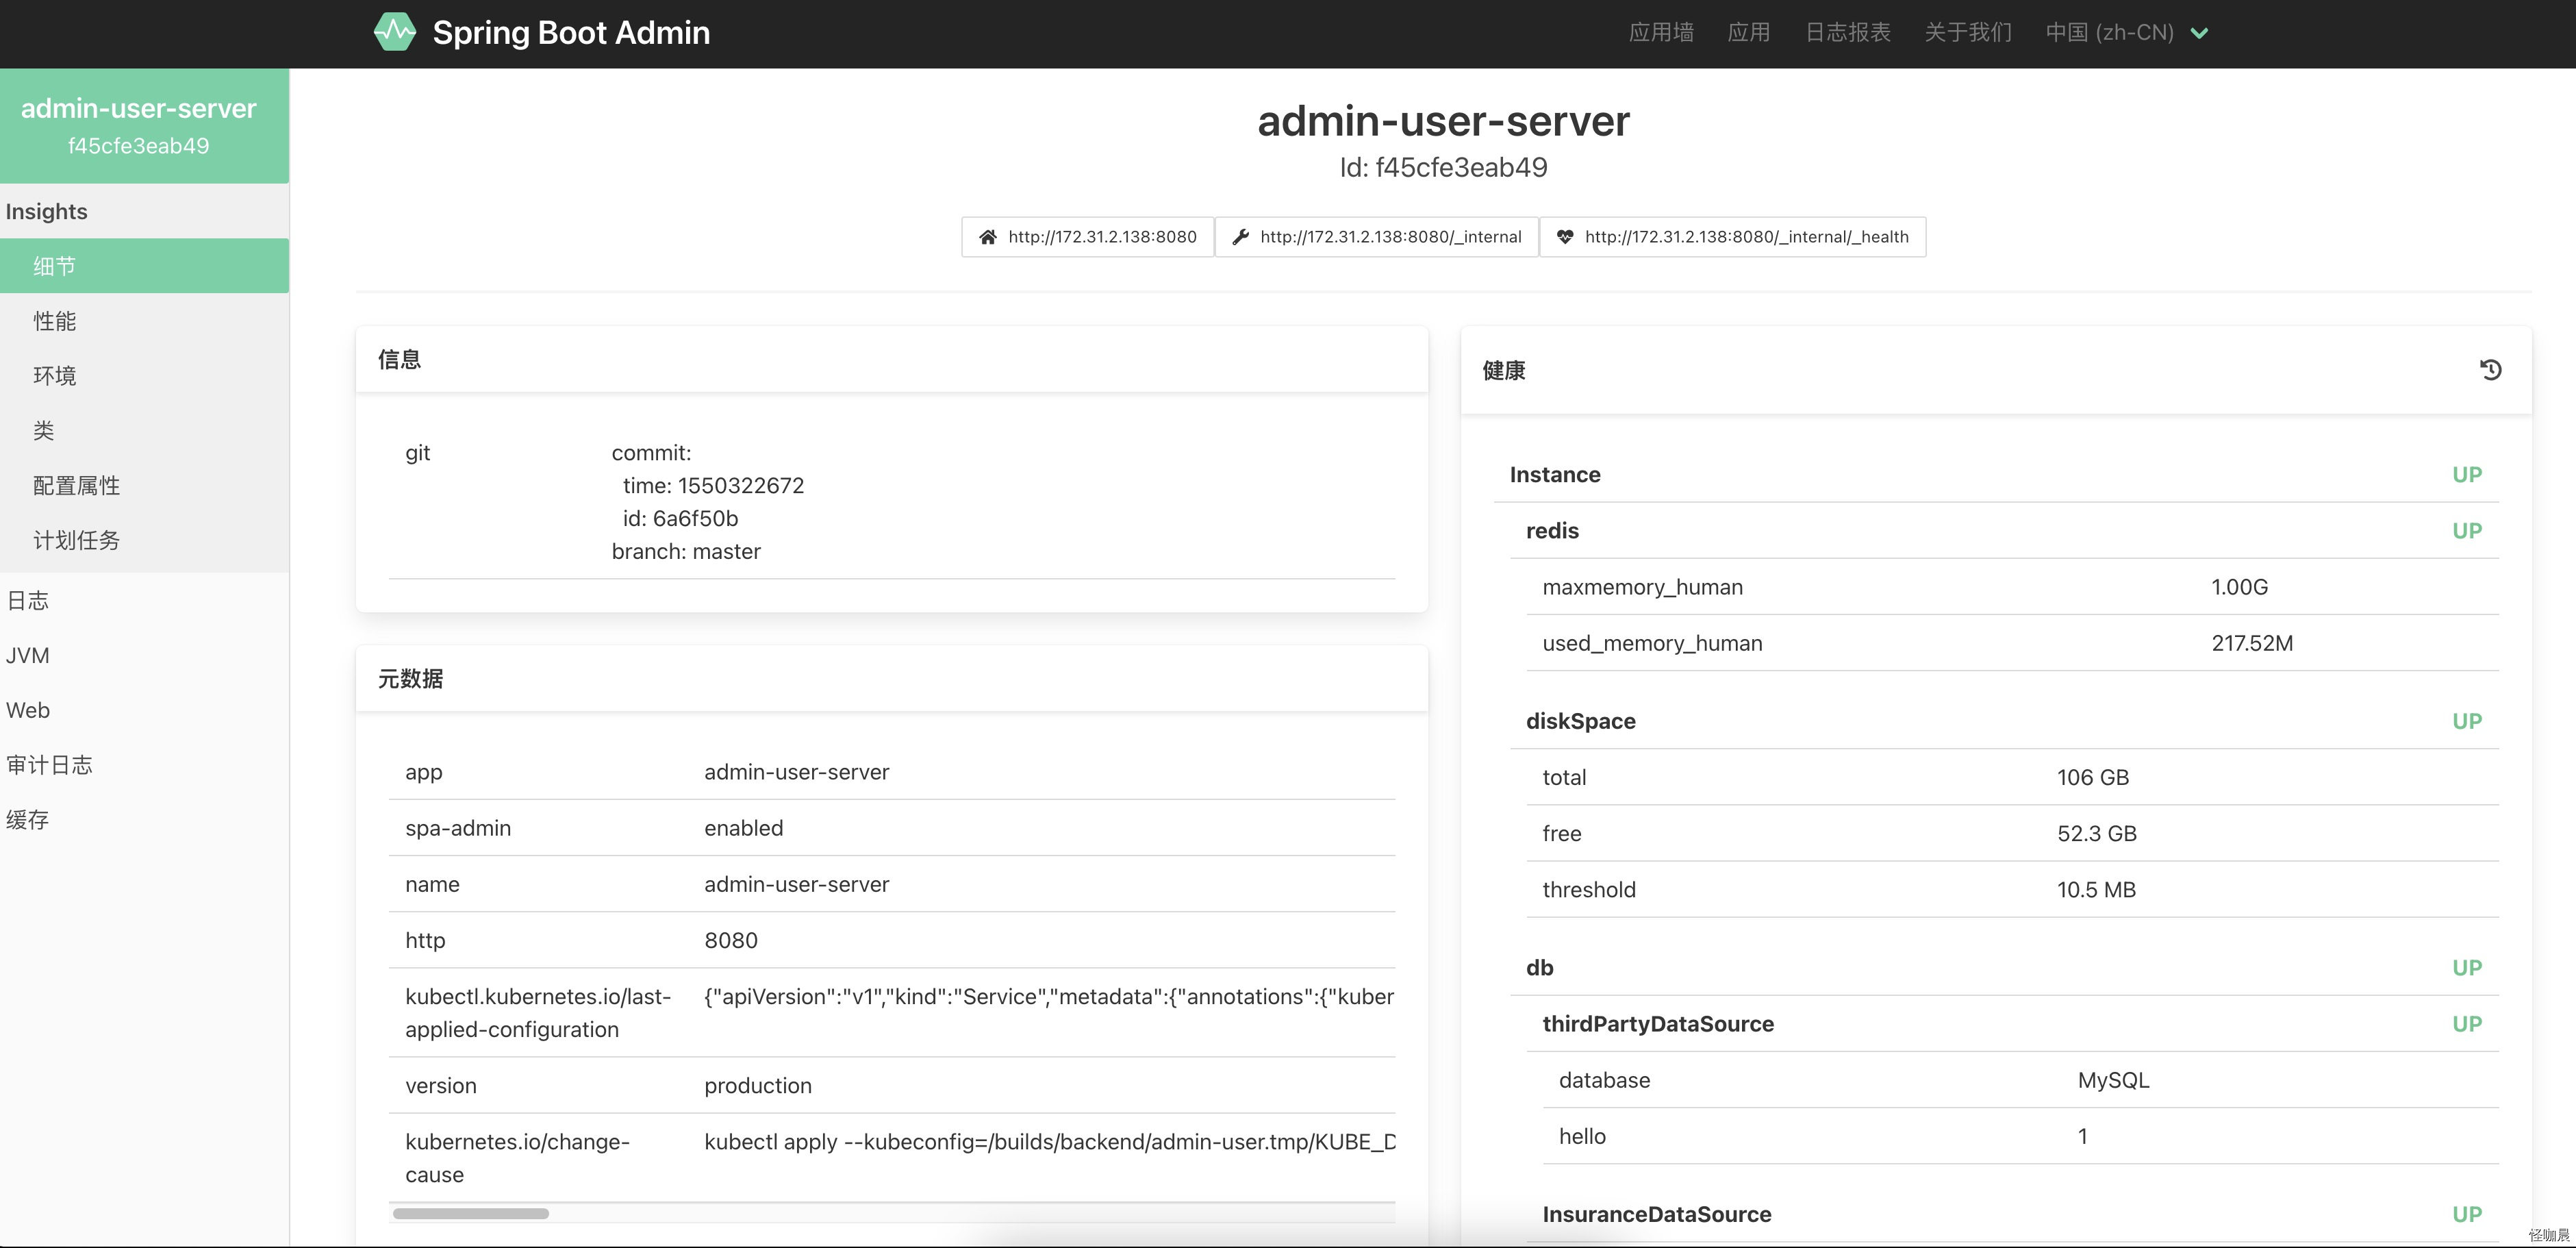Viewport: 2576px width, 1248px height.
Task: Select 性能 in the sidebar
Action: point(144,321)
